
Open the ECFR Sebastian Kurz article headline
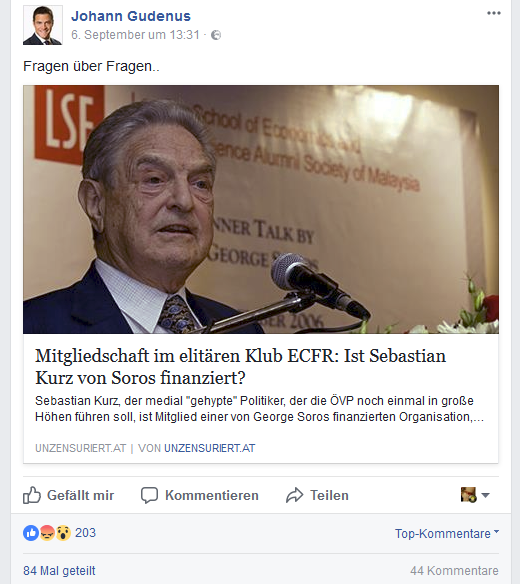[240, 366]
